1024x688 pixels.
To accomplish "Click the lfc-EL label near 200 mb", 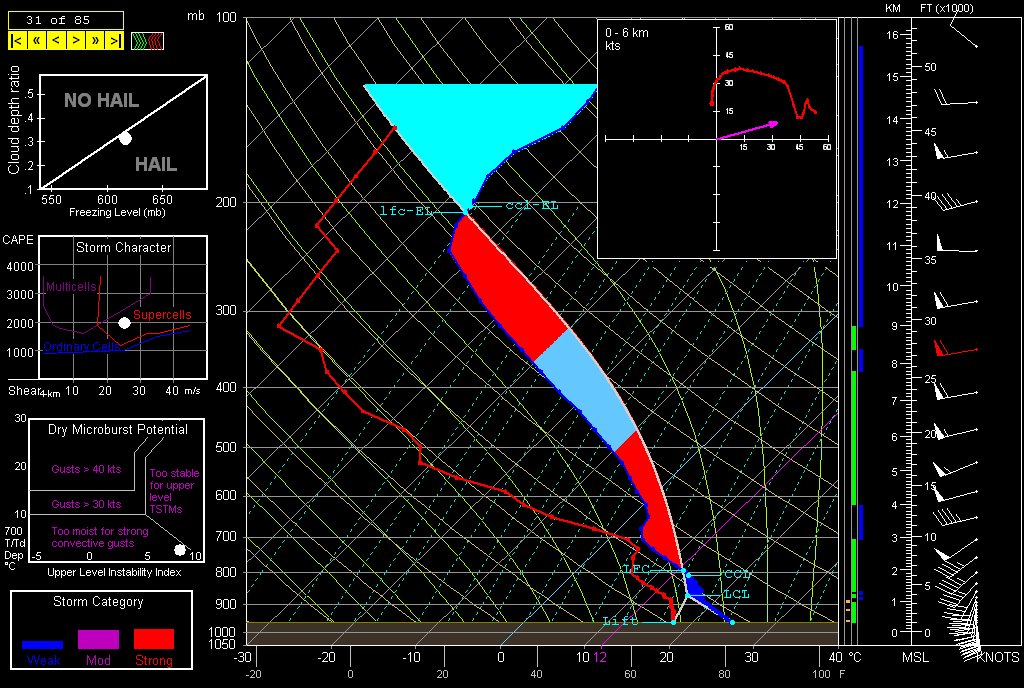I will [408, 211].
